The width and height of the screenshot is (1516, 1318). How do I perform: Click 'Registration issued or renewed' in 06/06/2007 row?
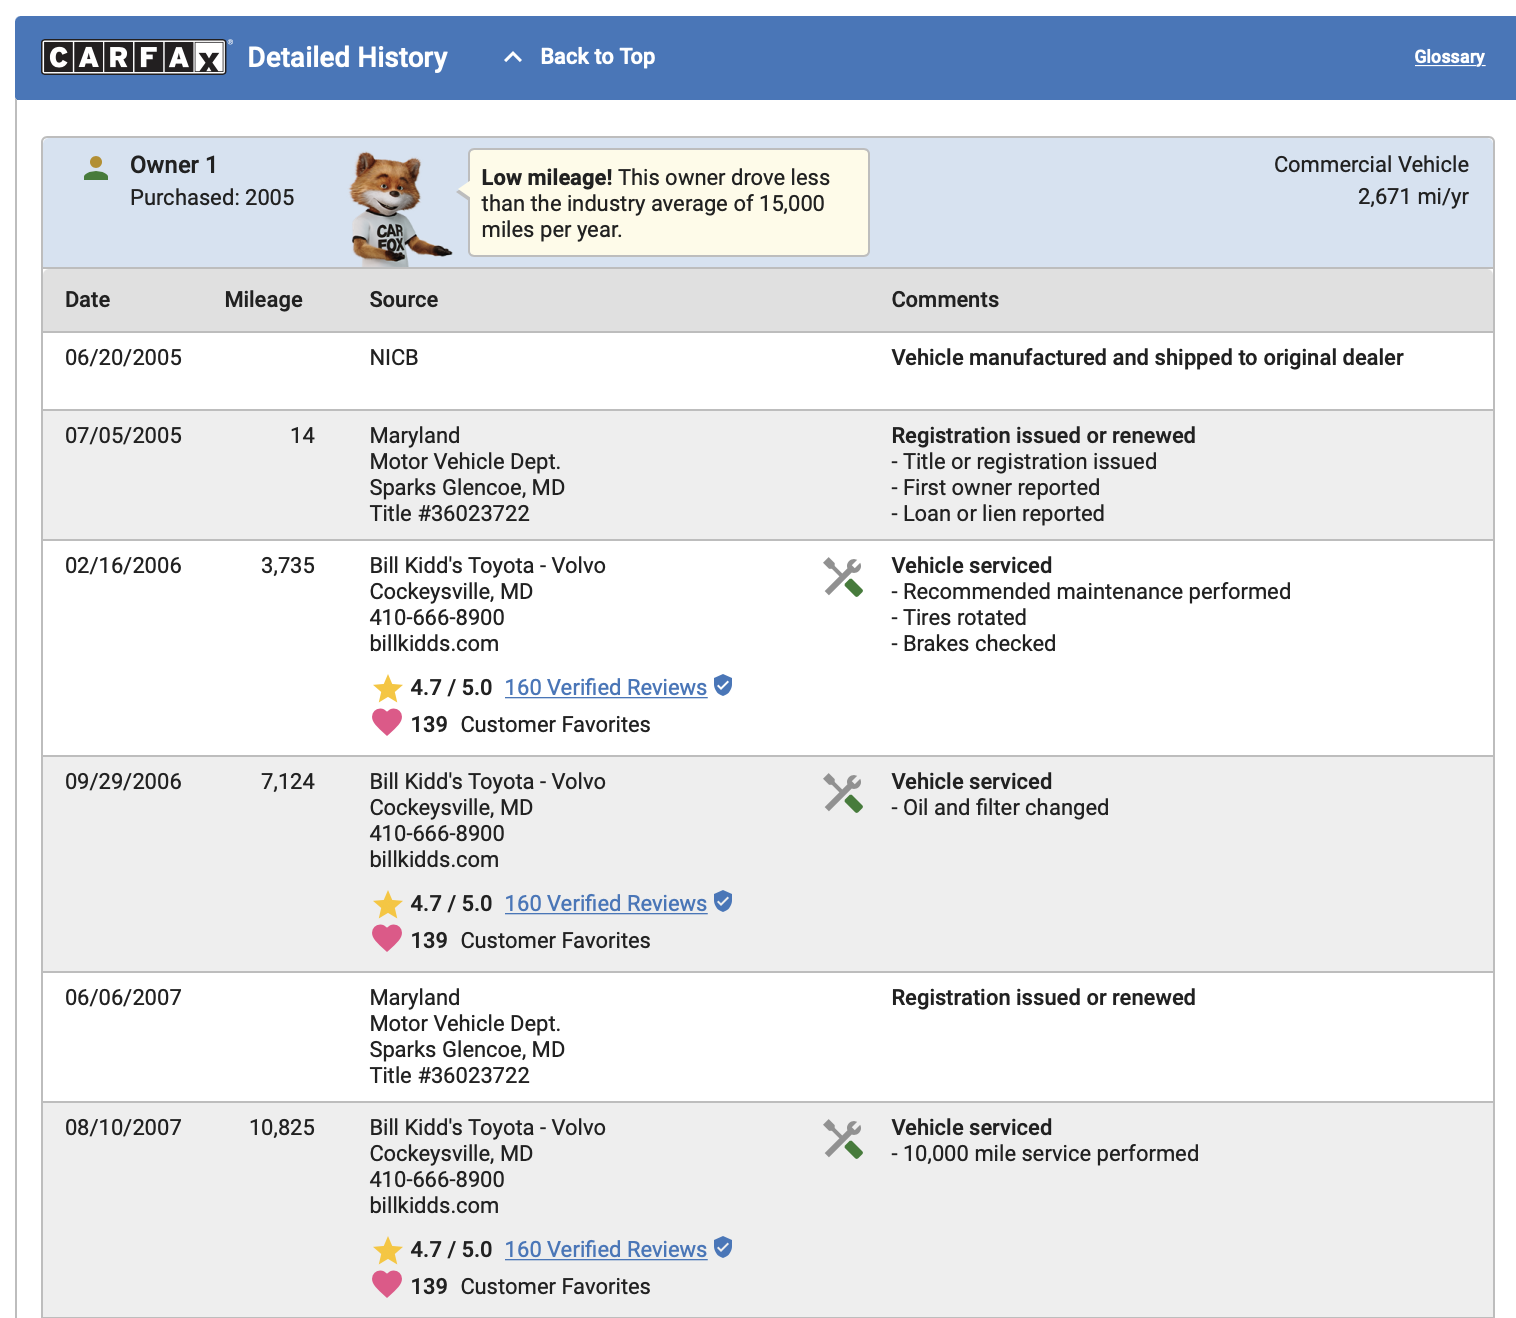[x=1043, y=998]
